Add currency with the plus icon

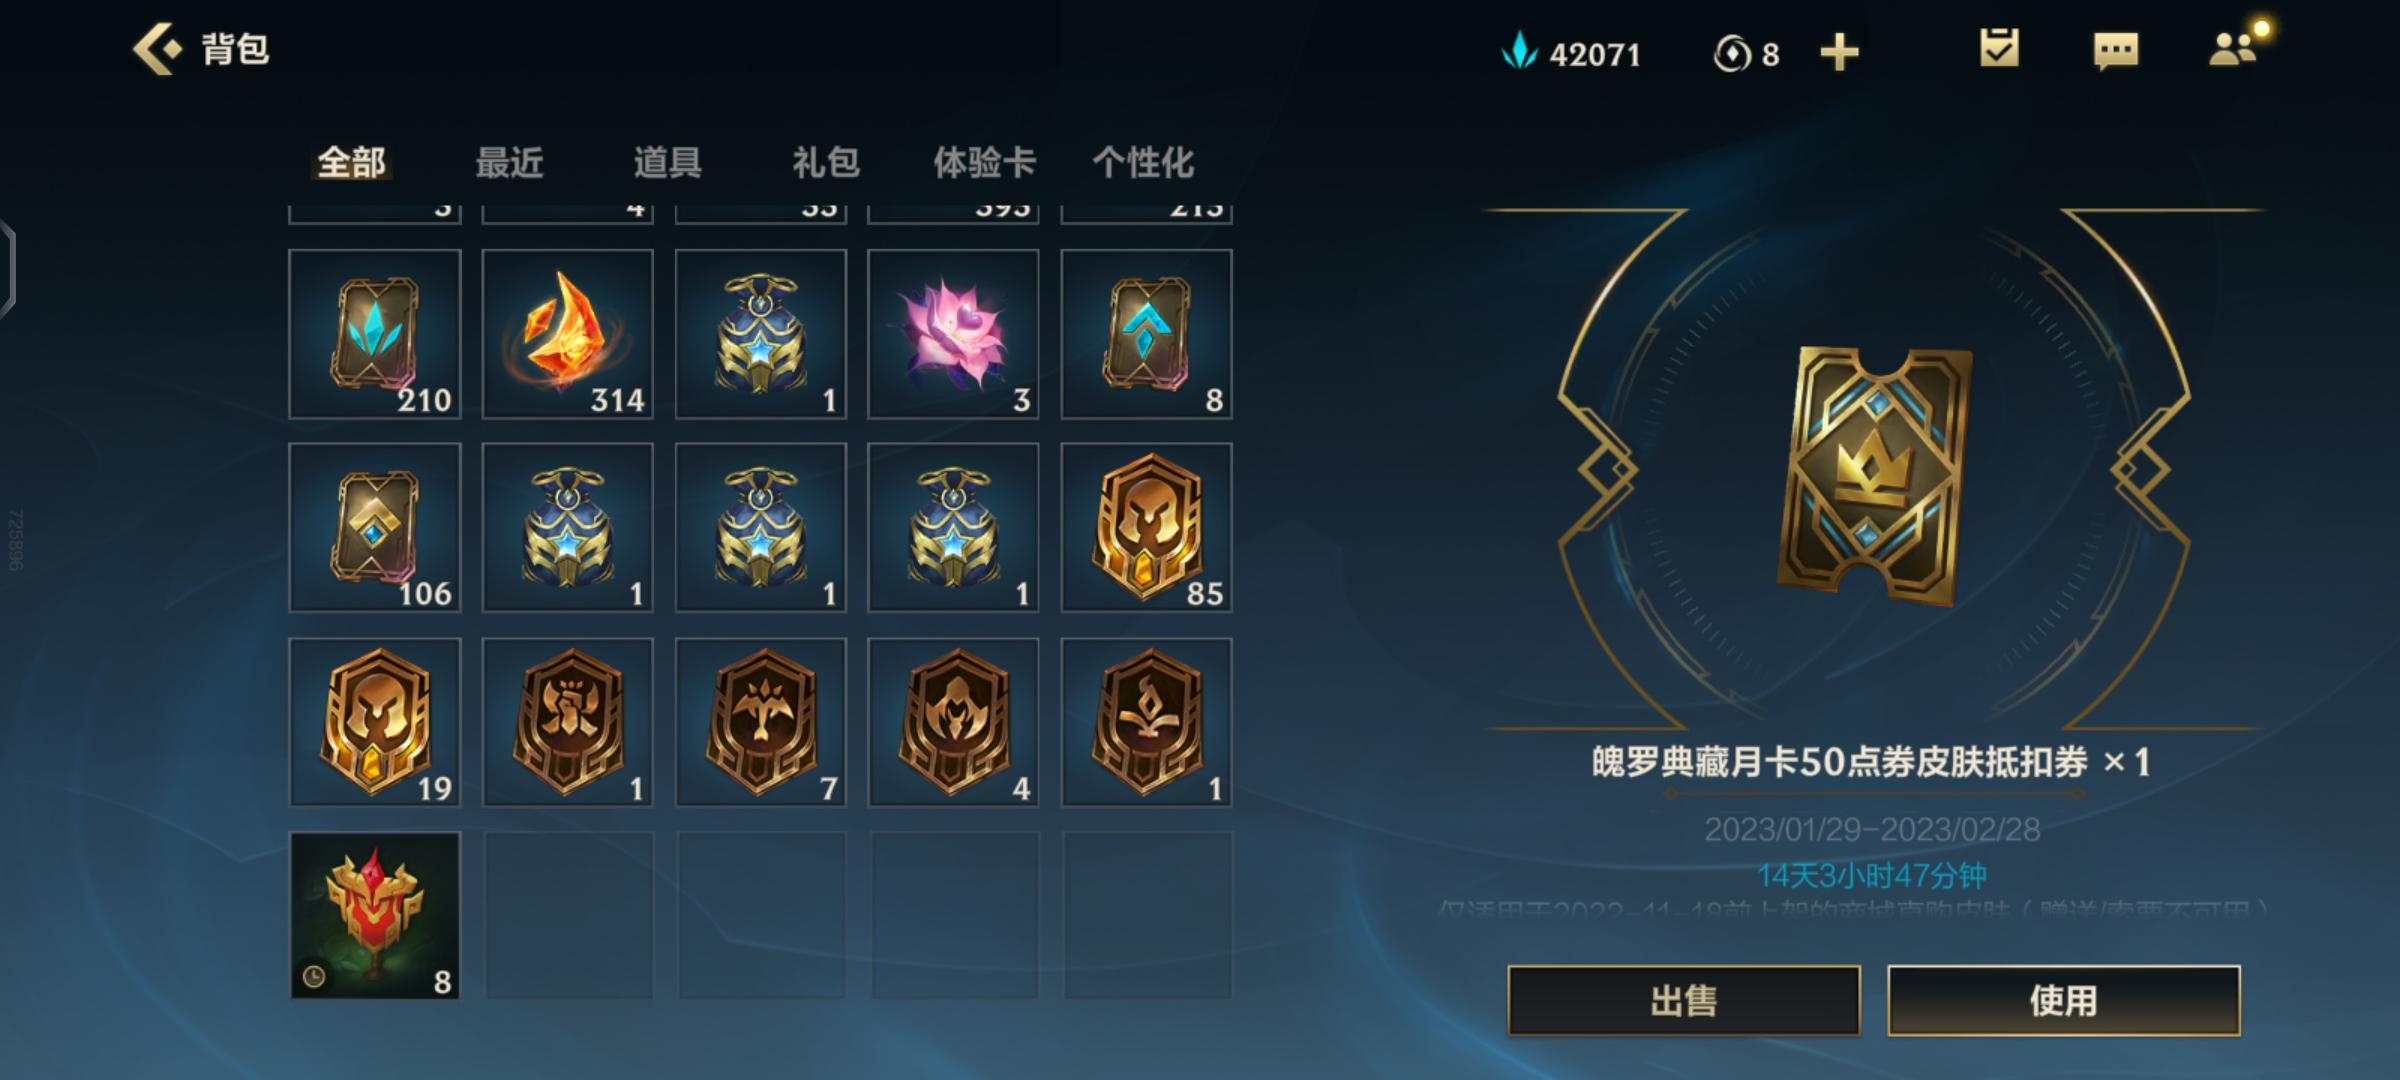tap(1839, 52)
